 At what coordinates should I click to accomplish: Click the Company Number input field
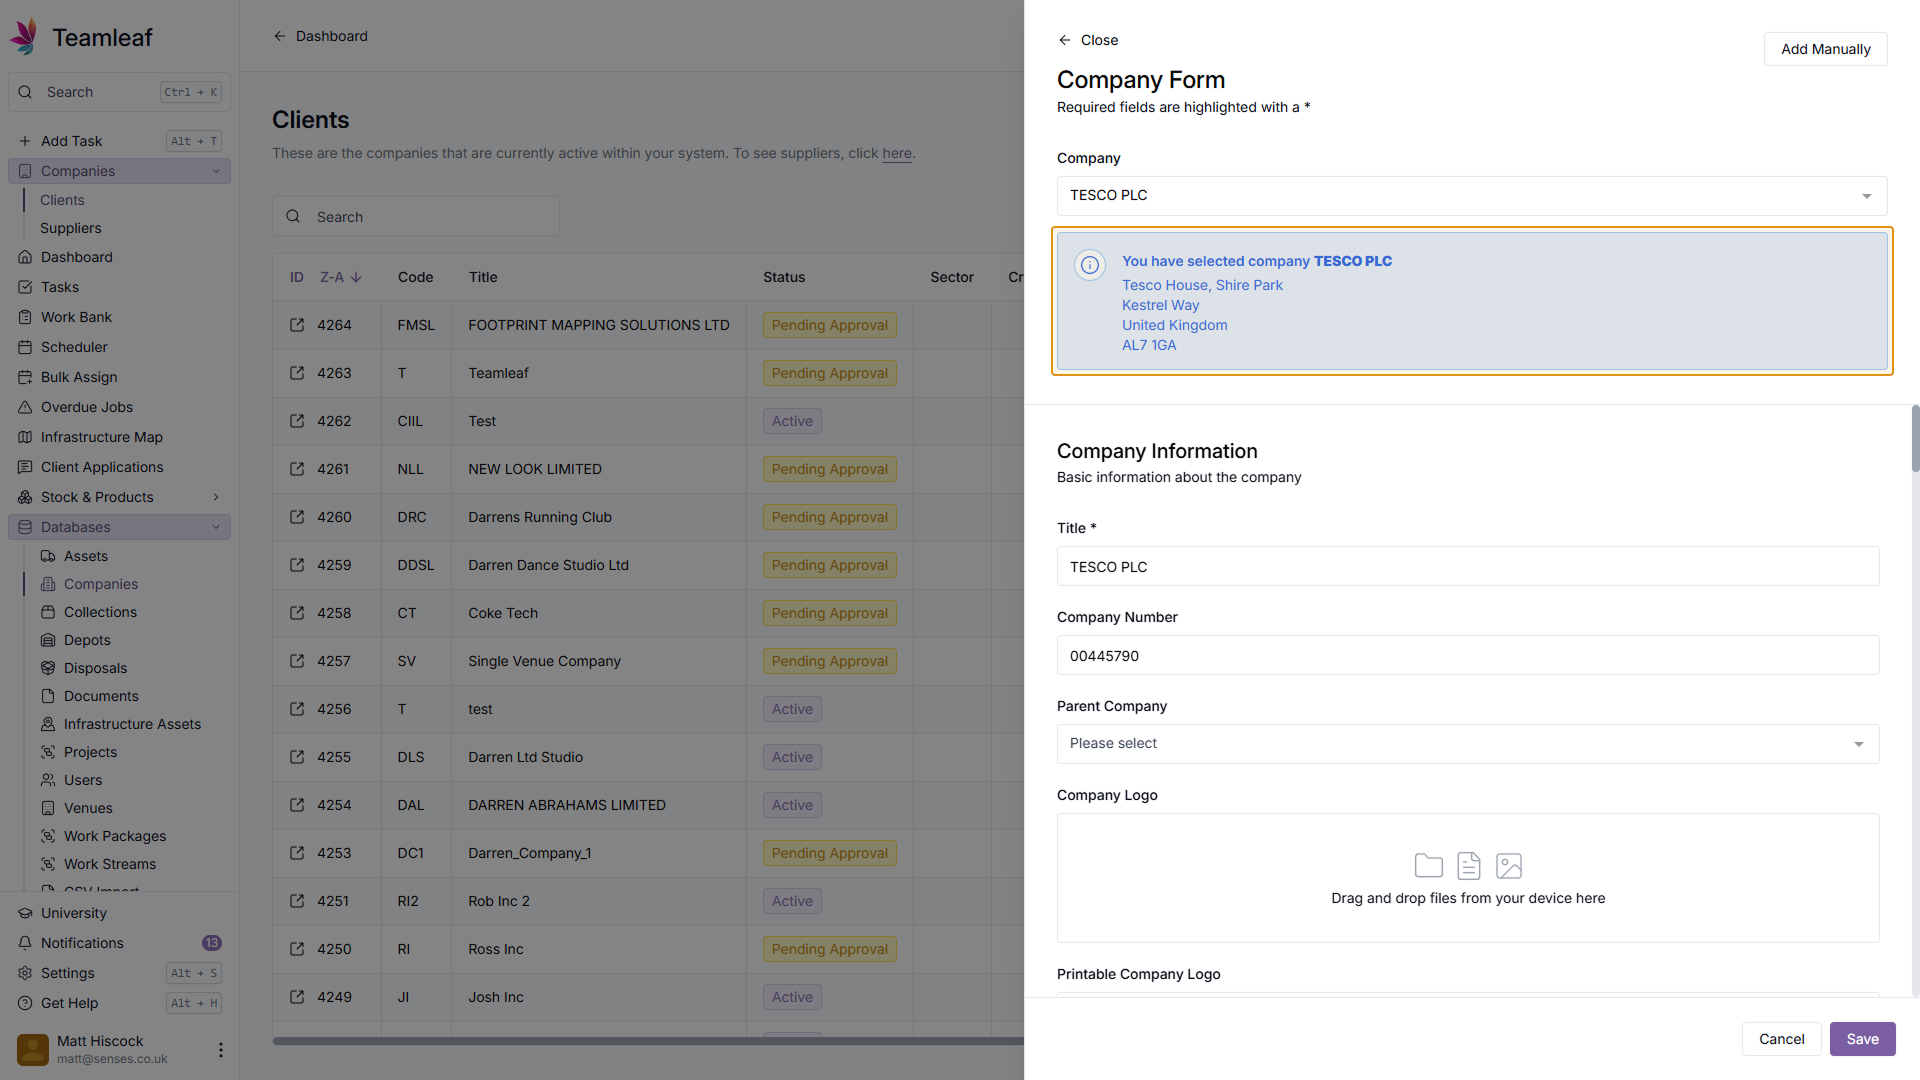(1467, 656)
